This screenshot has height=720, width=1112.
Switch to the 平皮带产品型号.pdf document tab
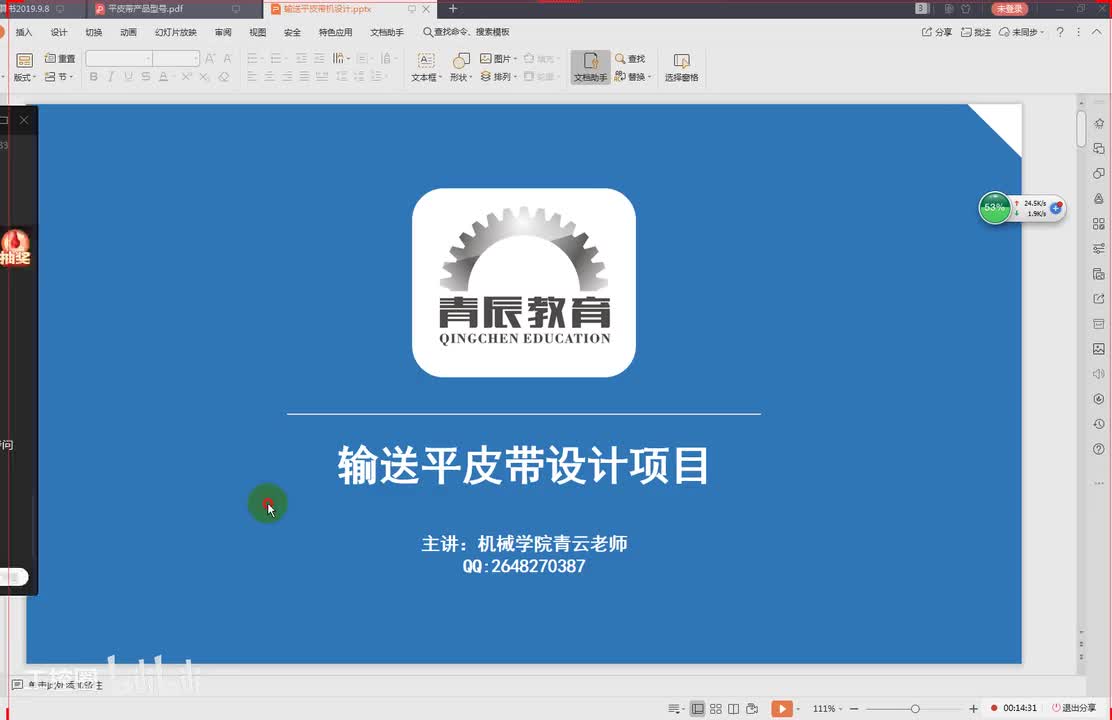(x=145, y=9)
